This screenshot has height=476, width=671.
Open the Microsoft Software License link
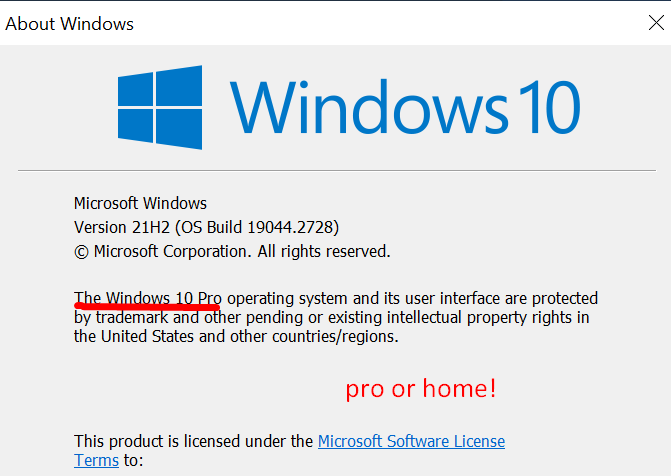tap(411, 441)
